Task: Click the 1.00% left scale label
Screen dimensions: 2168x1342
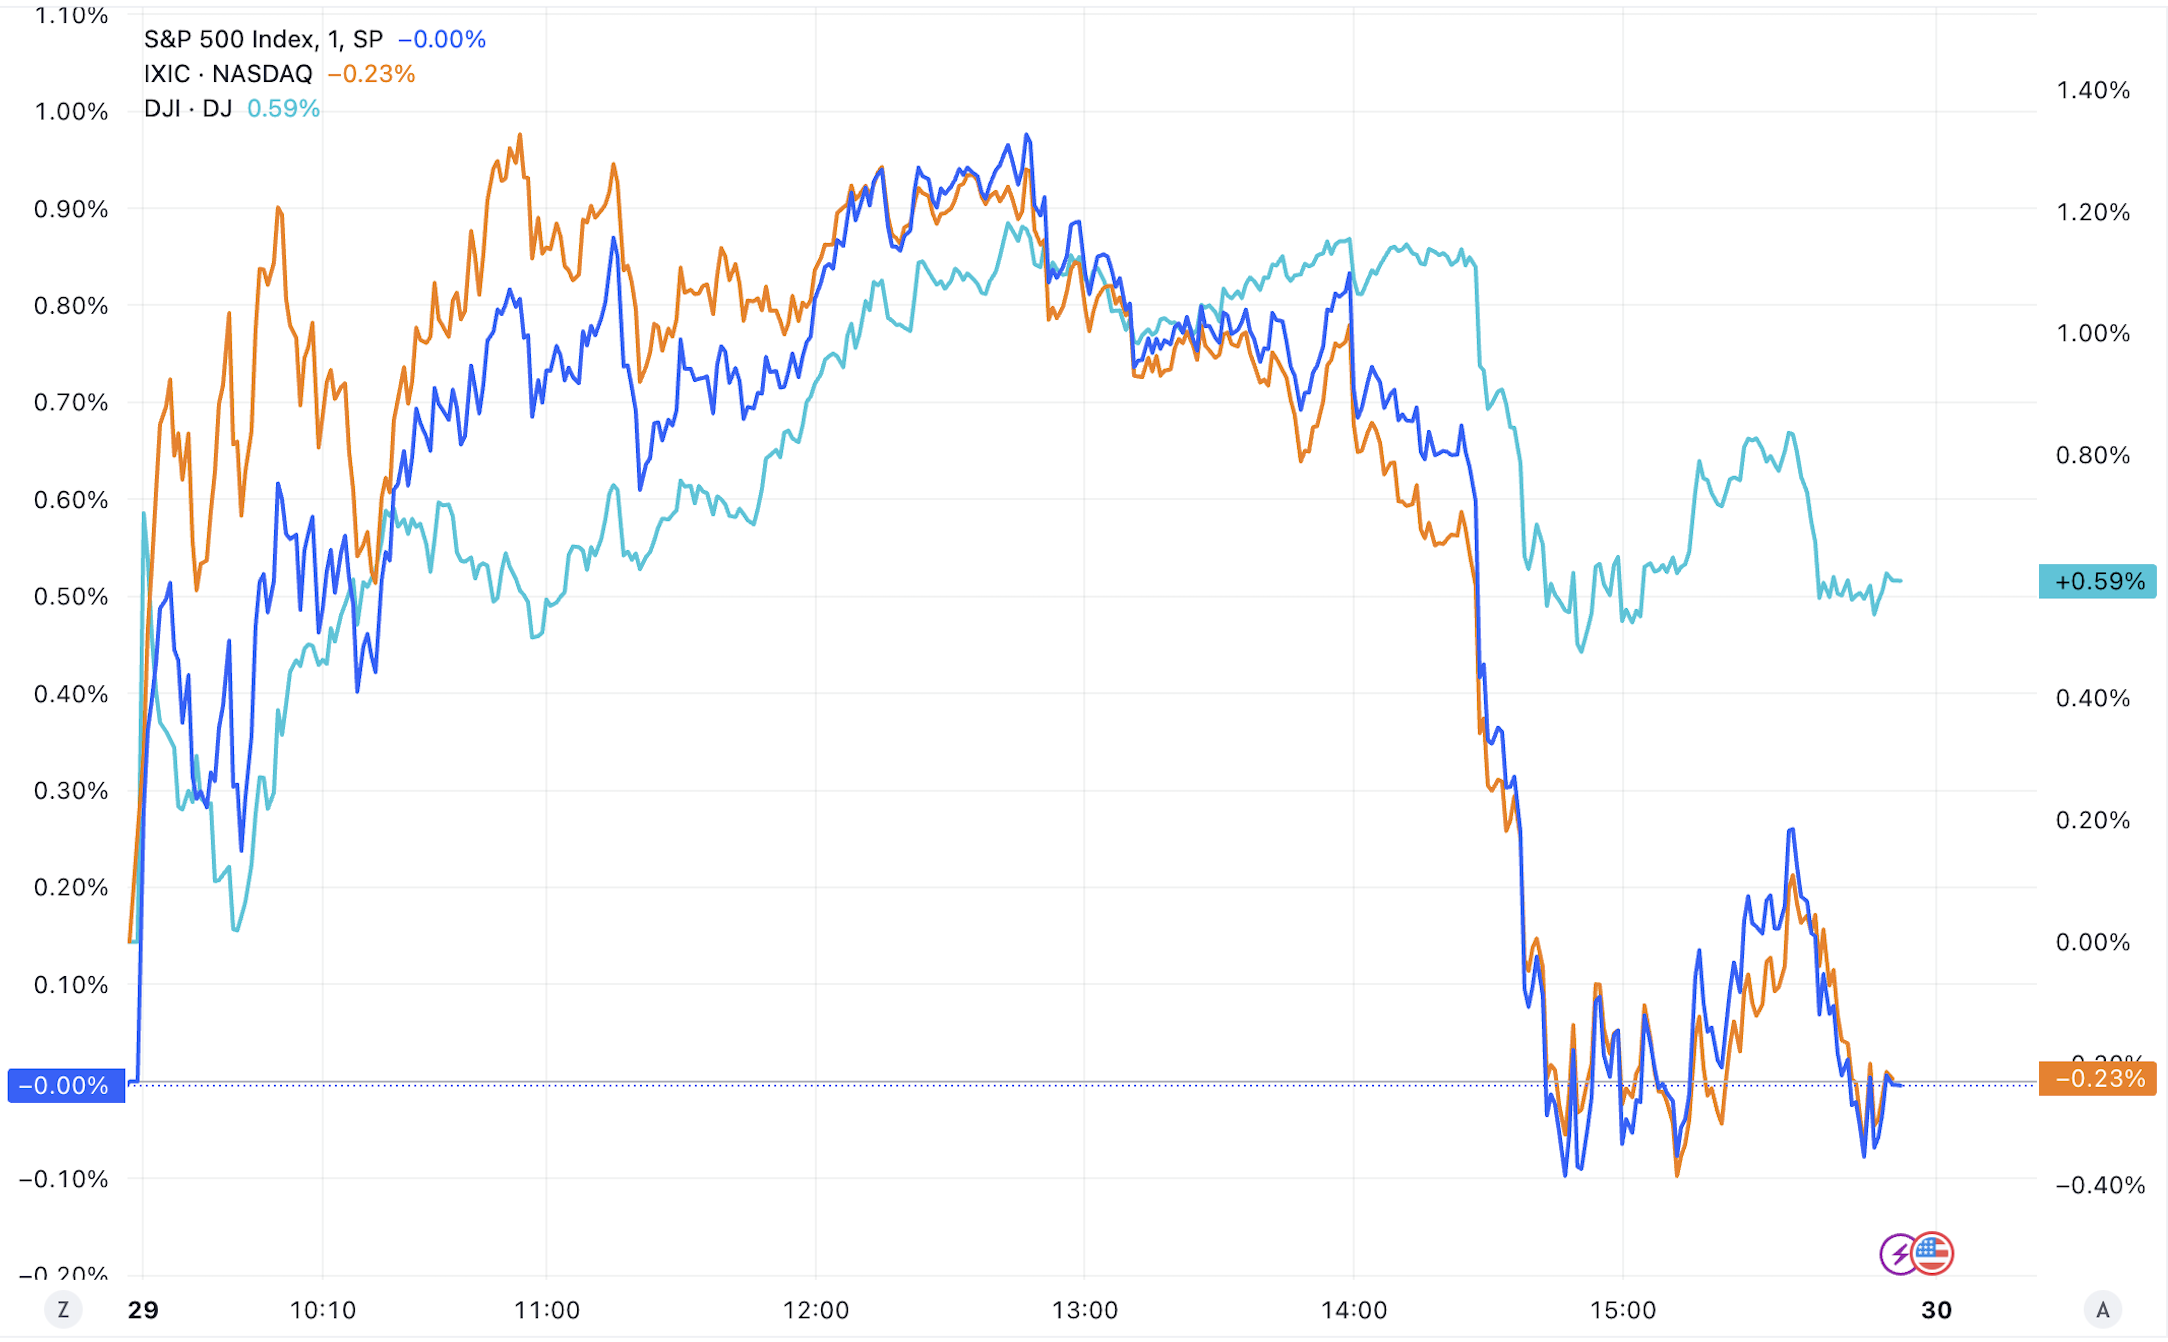Action: (71, 111)
